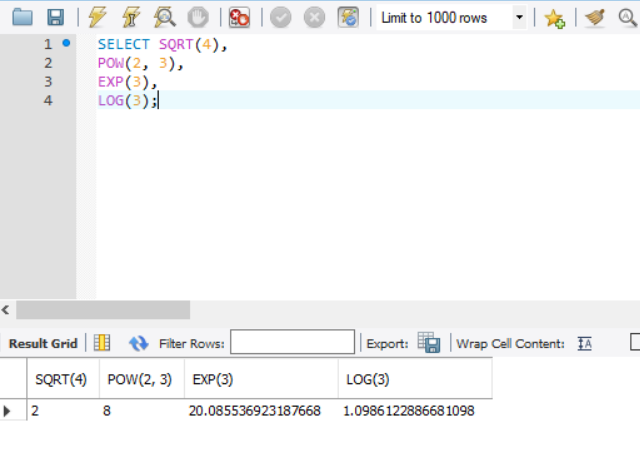This screenshot has height=465, width=640.
Task: Click the row selector arrow of first row
Action: [x=7, y=411]
